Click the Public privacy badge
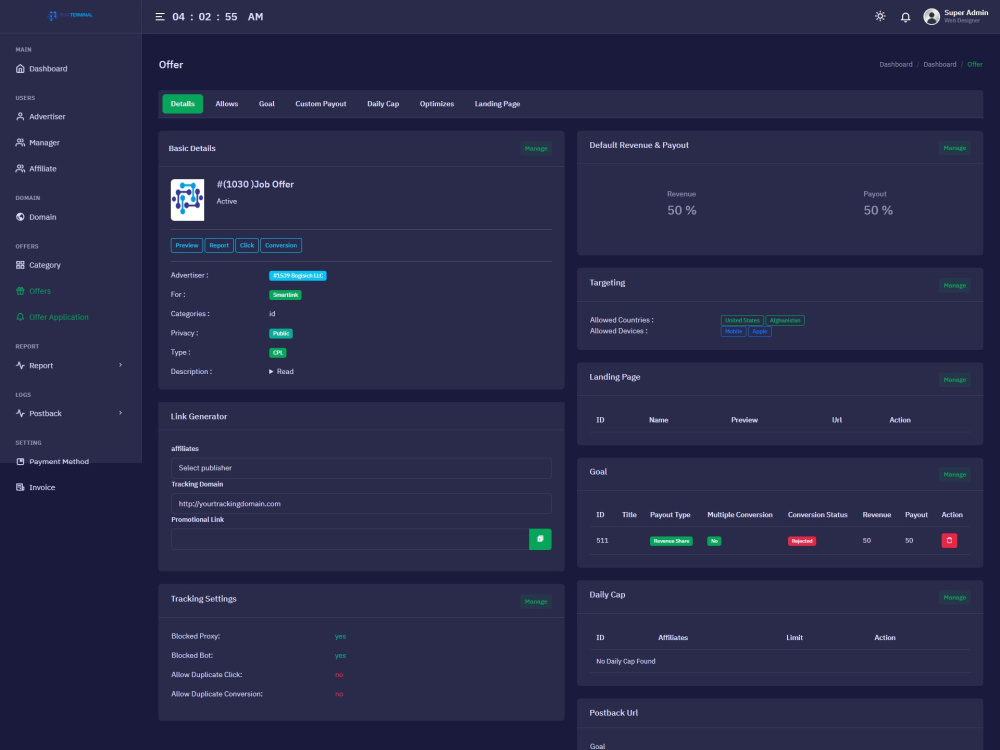 pos(281,334)
